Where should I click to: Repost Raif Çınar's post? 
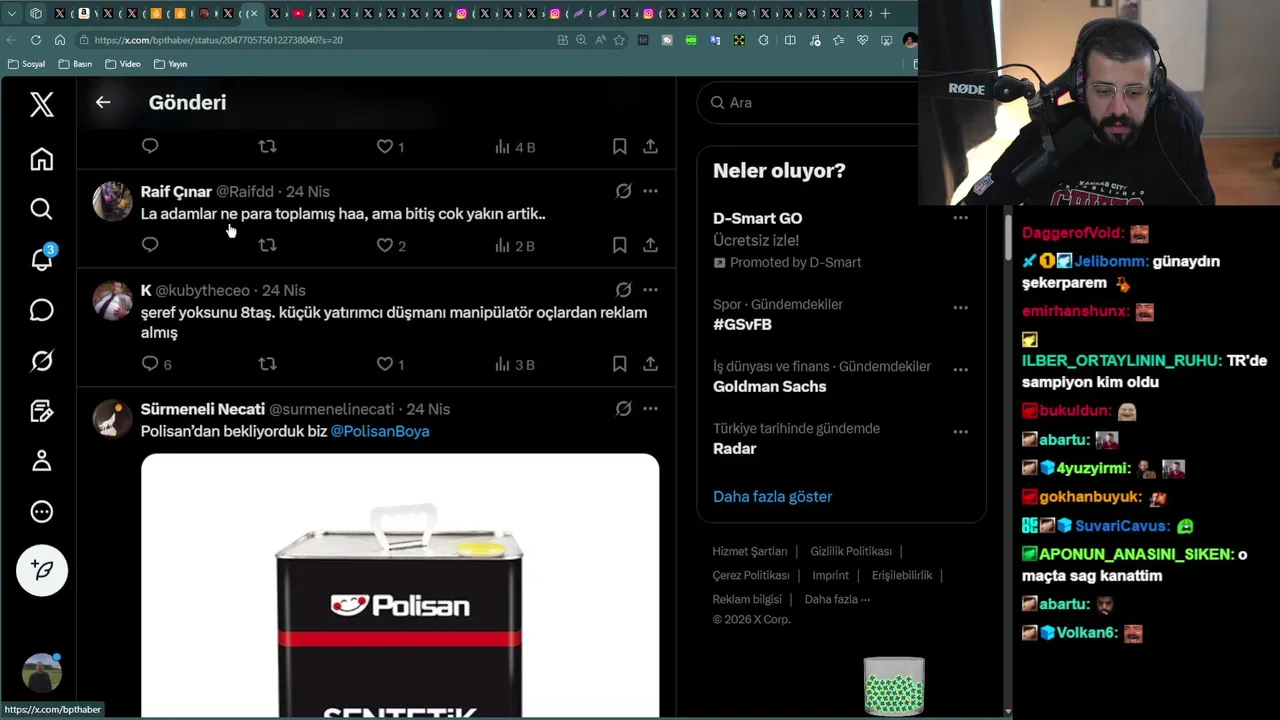point(267,245)
